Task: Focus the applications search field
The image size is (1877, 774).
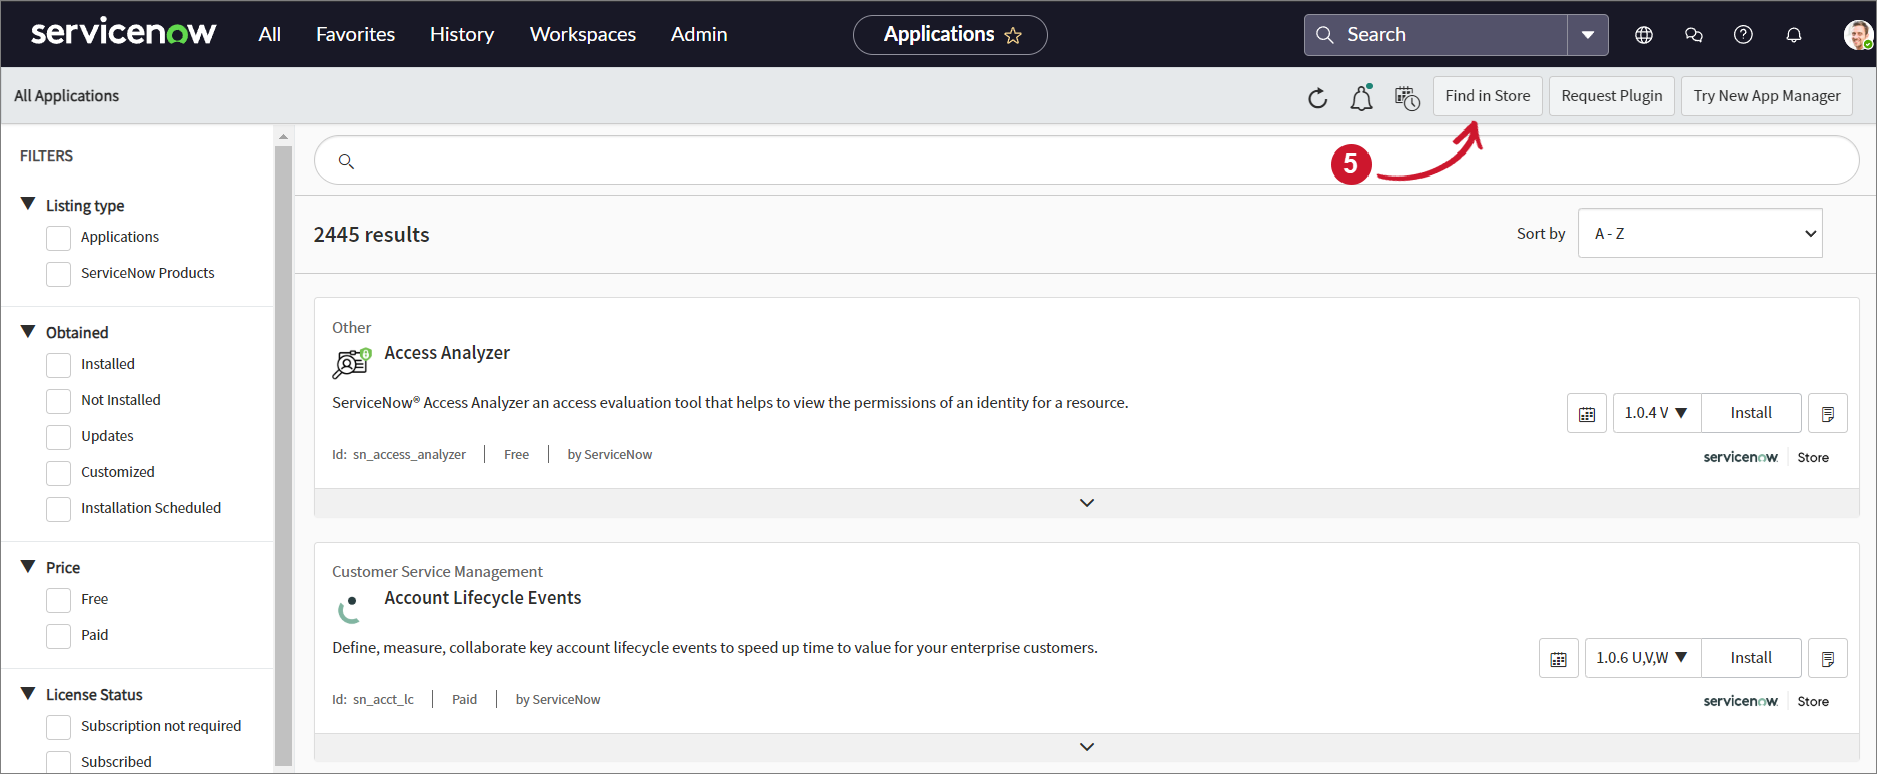Action: pos(1087,160)
